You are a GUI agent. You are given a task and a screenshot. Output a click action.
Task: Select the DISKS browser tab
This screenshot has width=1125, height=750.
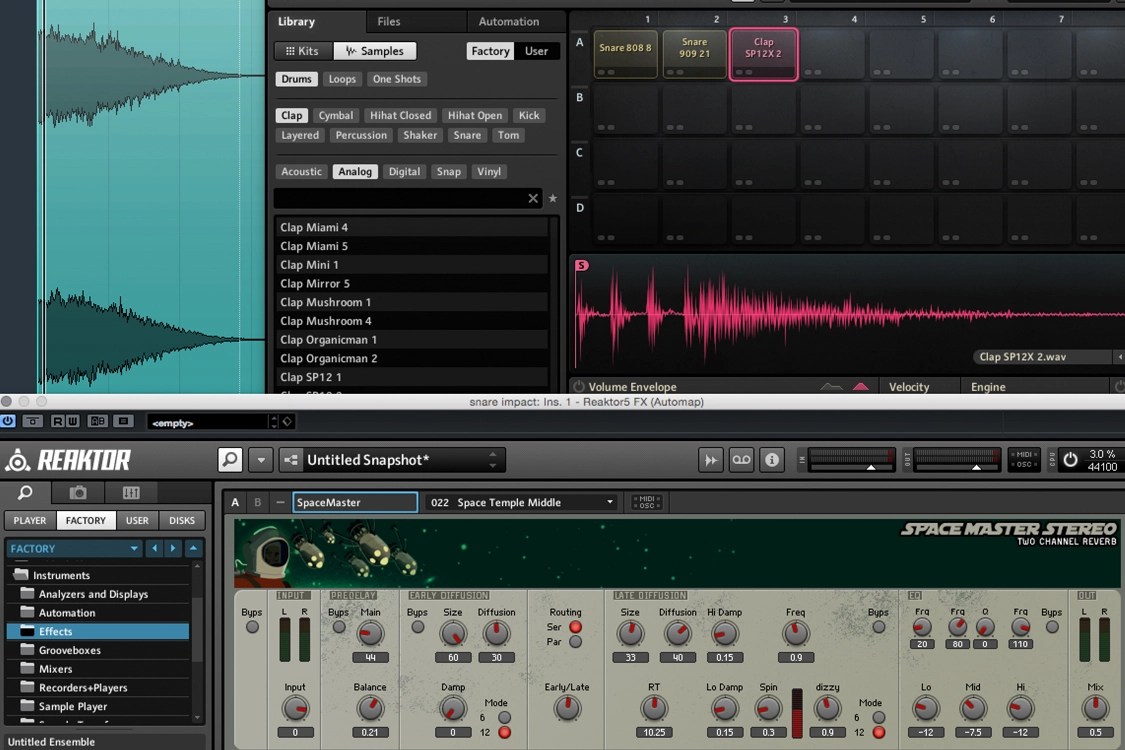(182, 520)
